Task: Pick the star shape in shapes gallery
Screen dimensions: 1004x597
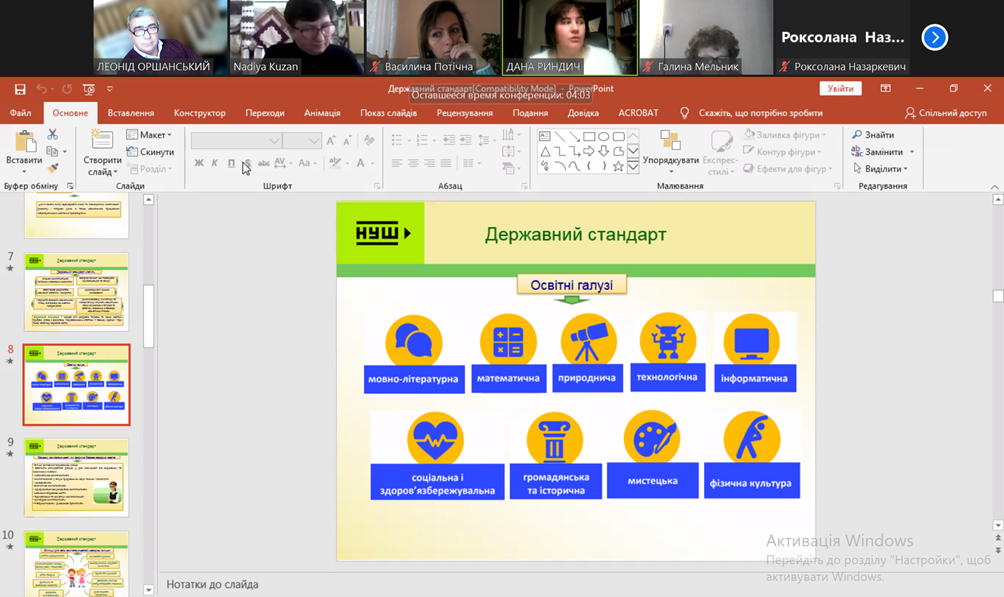Action: tap(618, 167)
